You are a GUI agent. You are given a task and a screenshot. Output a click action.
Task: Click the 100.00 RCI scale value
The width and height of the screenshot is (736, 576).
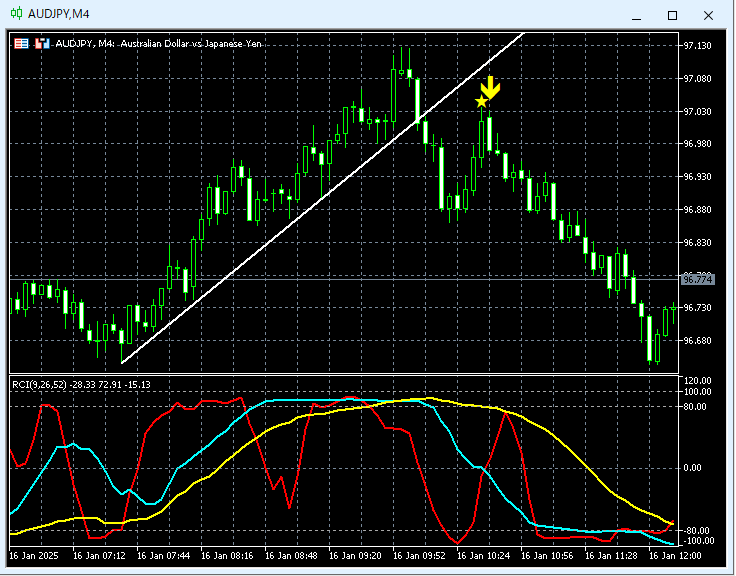698,392
